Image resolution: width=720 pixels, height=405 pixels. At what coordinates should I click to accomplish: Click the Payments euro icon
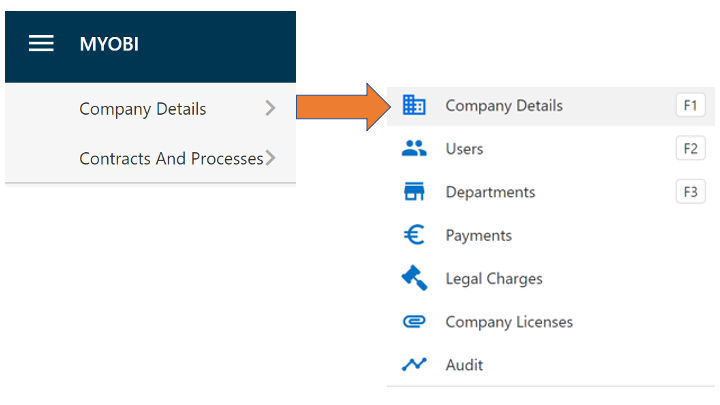tap(414, 235)
